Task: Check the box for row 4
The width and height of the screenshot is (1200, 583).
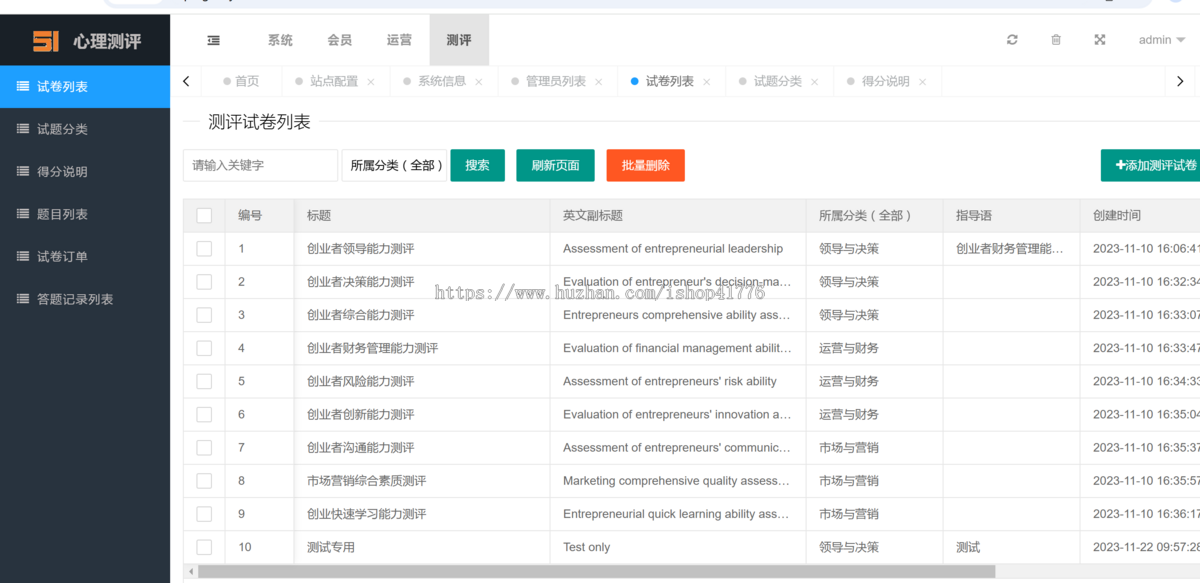Action: click(204, 348)
